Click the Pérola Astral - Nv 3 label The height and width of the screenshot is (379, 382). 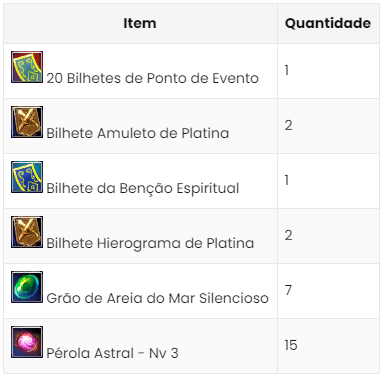(x=112, y=353)
